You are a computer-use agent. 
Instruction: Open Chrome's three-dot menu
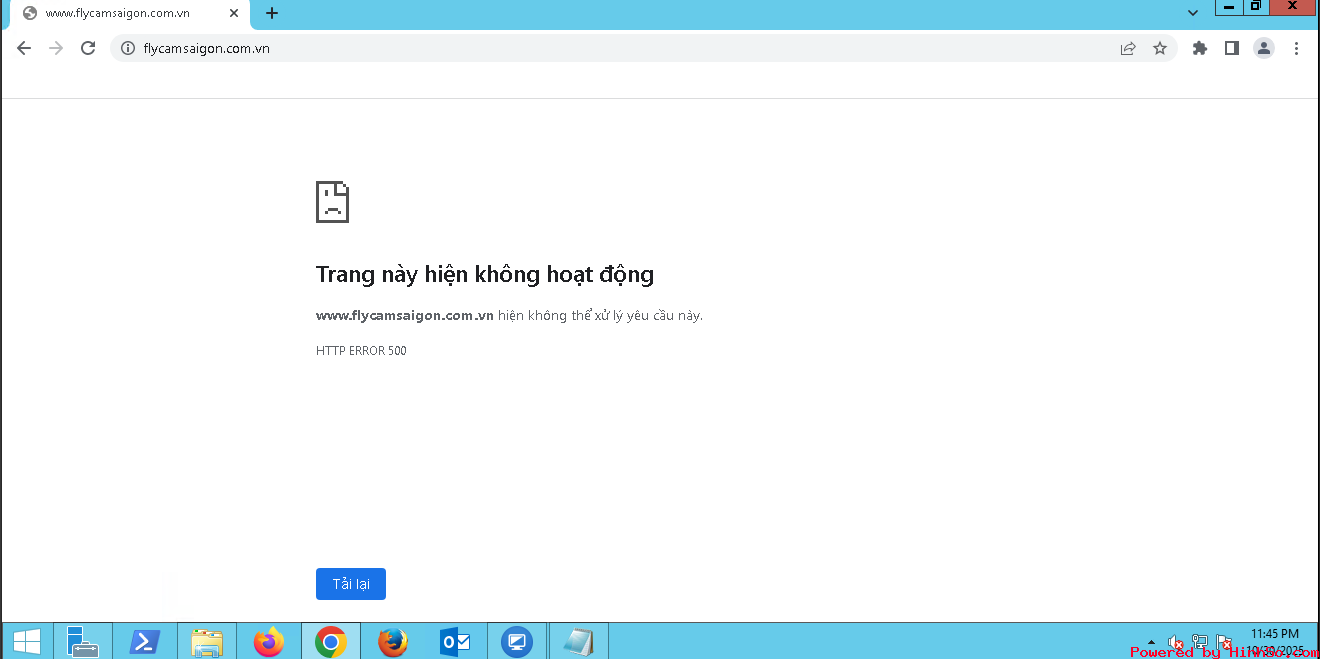[x=1296, y=48]
